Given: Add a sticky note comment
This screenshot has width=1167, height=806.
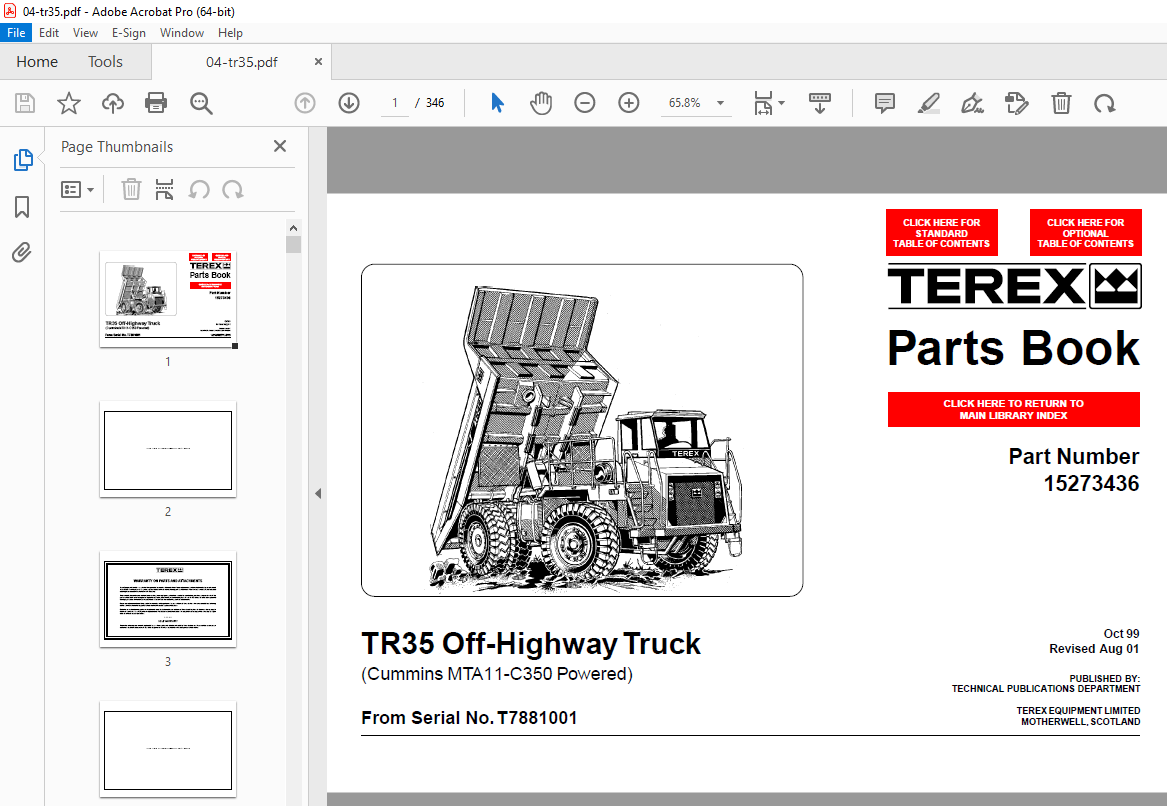Looking at the screenshot, I should coord(884,103).
